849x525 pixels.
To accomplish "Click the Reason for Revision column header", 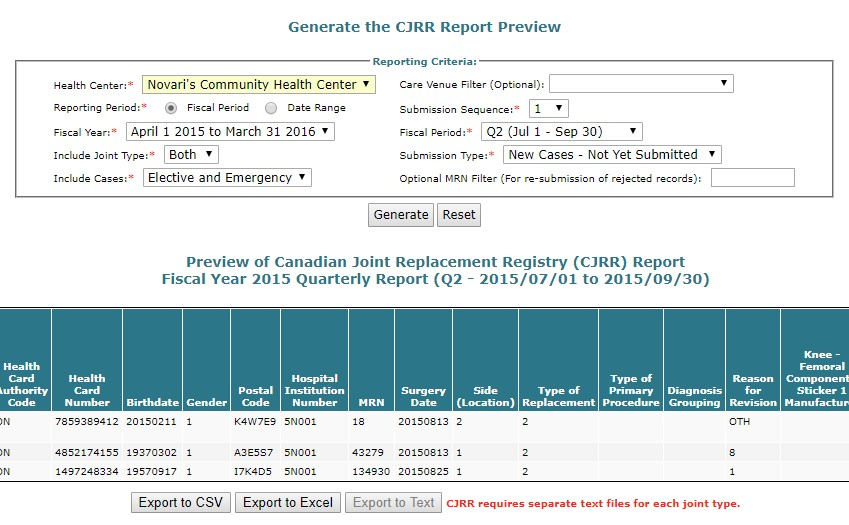I will [x=753, y=360].
